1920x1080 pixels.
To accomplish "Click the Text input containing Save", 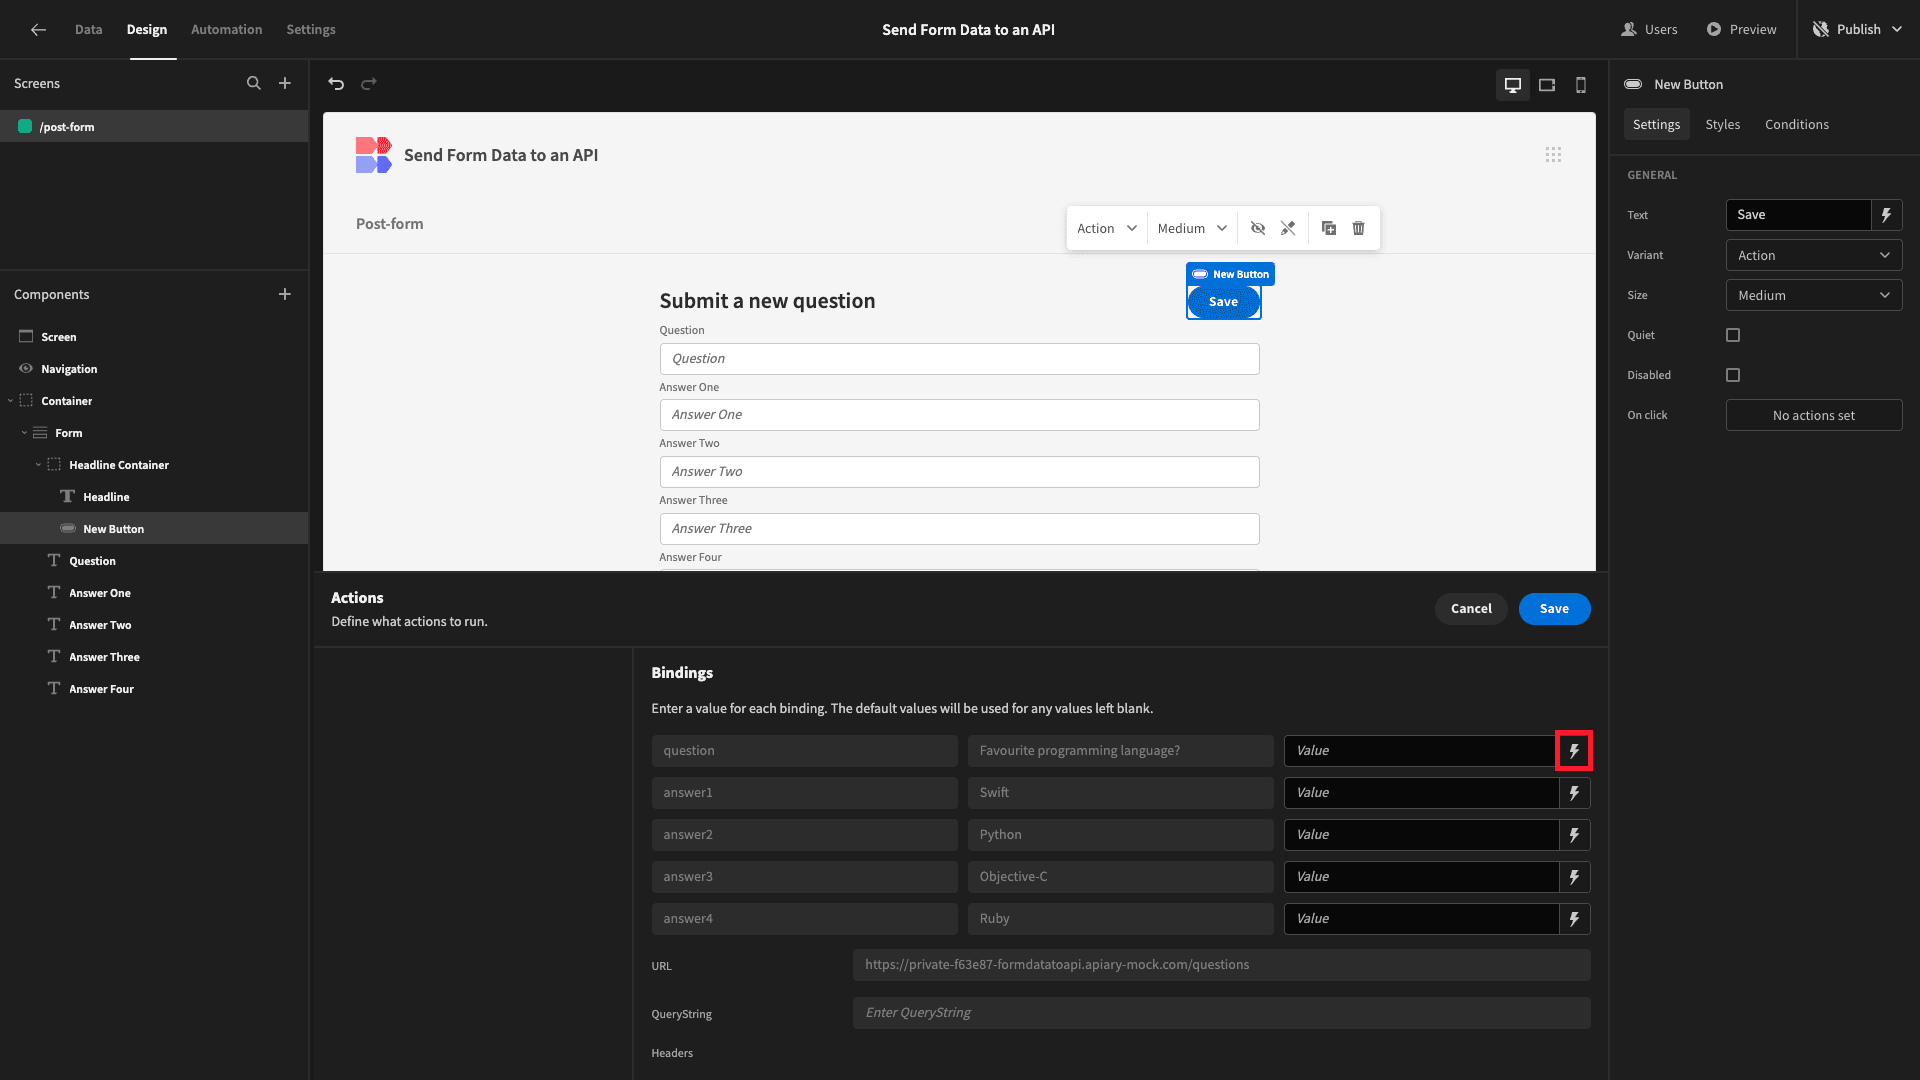I will [1798, 215].
